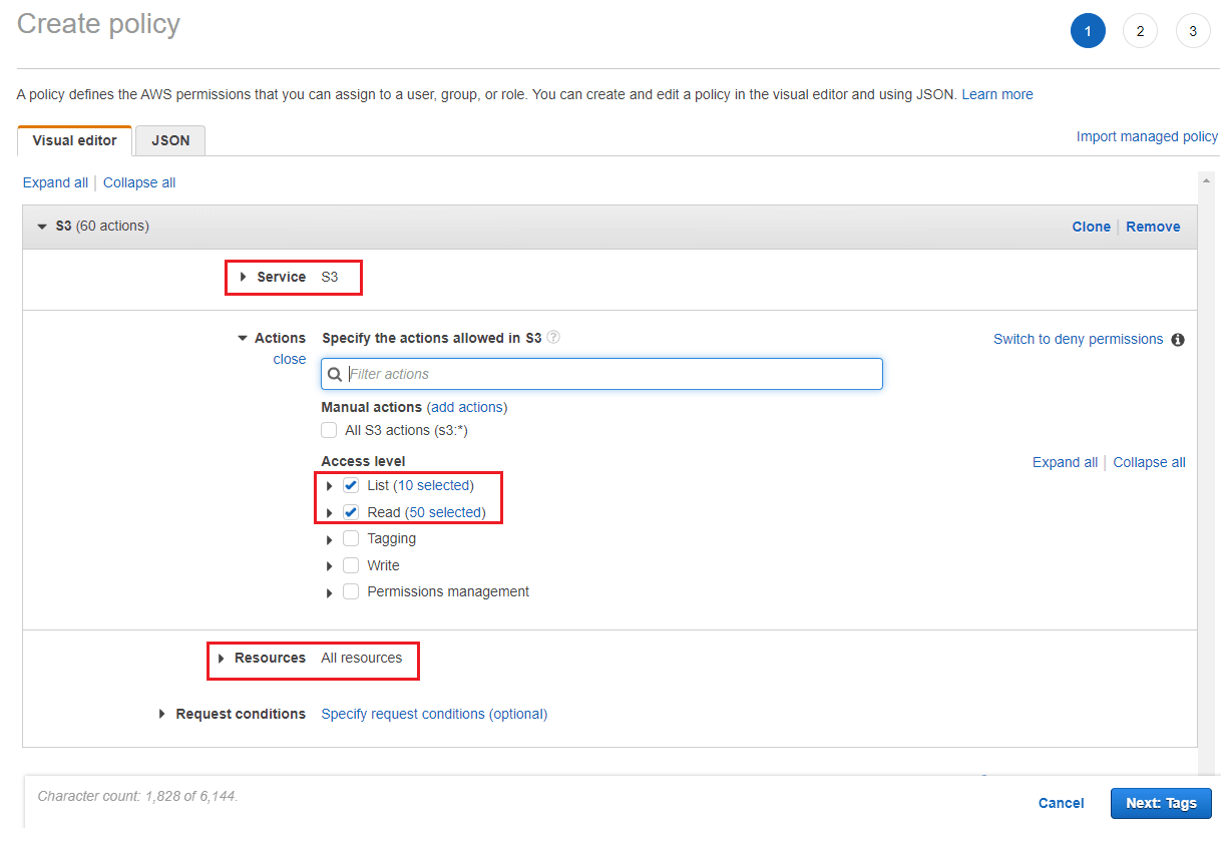The image size is (1221, 842).
Task: Expand the Resources section arrow
Action: (221, 658)
